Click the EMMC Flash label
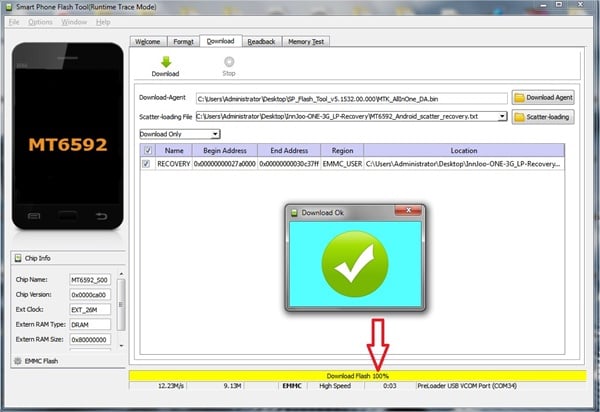The width and height of the screenshot is (600, 412). 41,361
